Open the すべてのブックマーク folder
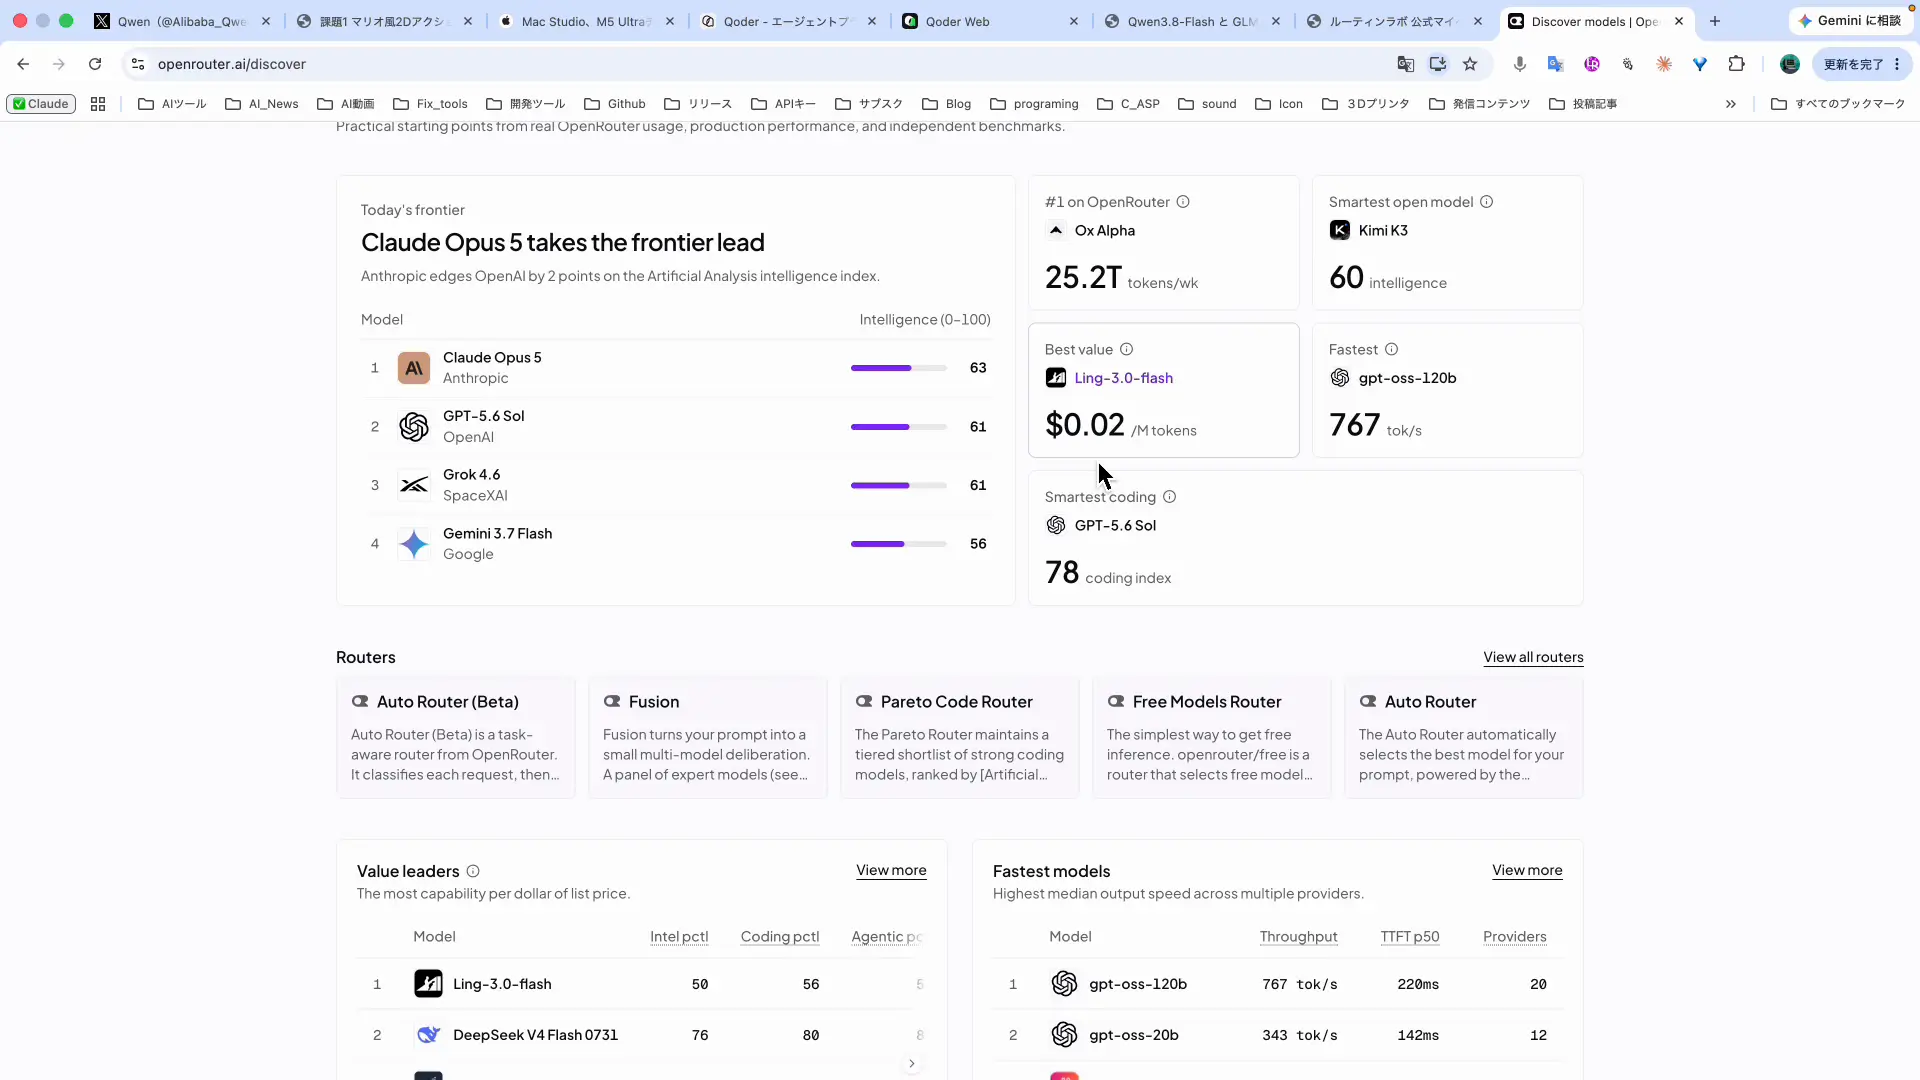The image size is (1920, 1080). (1838, 104)
